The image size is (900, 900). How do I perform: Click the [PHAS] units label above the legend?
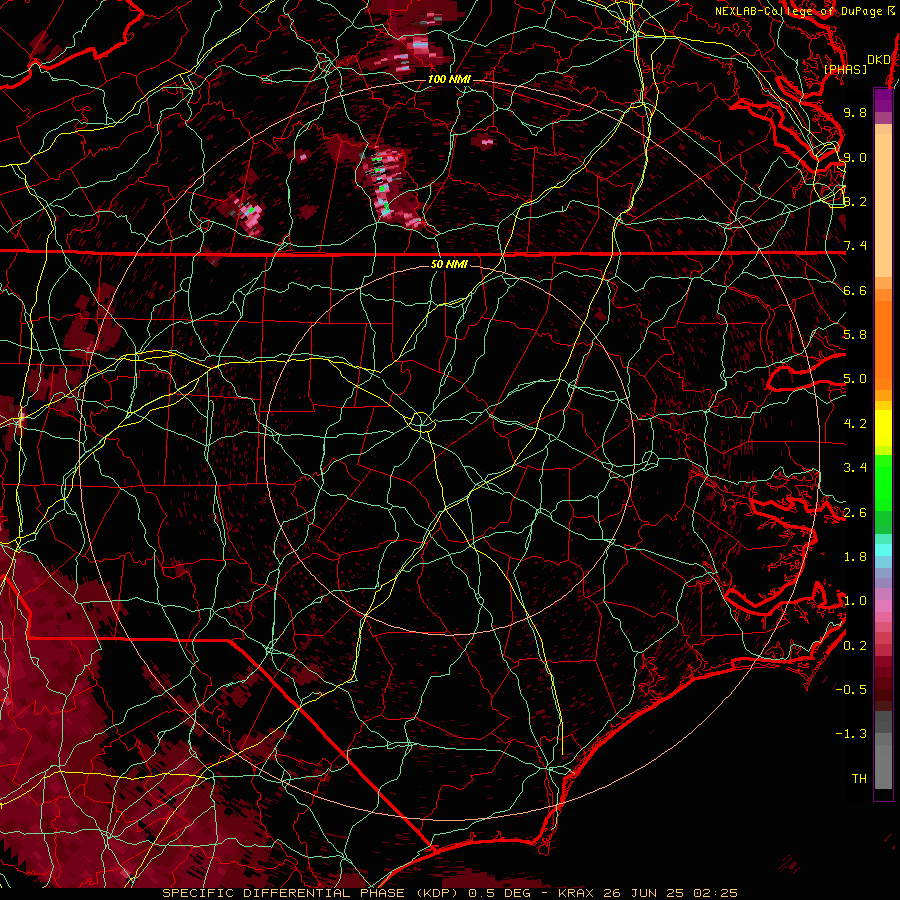845,69
